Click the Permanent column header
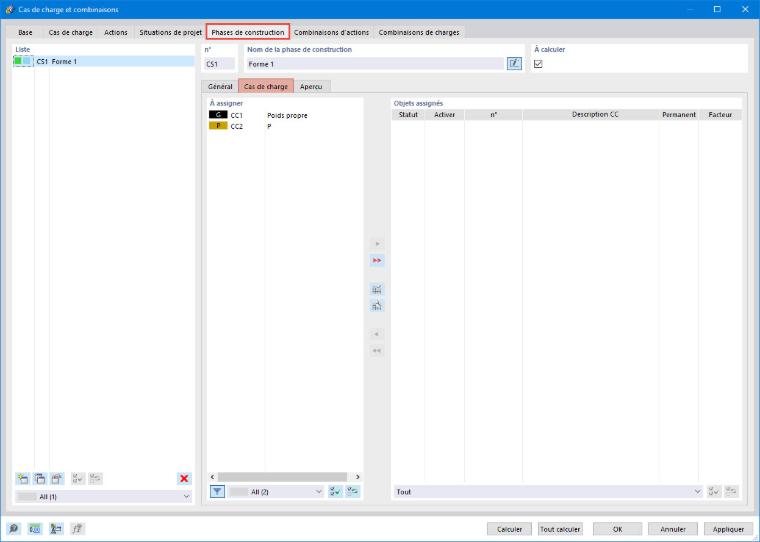 (679, 115)
